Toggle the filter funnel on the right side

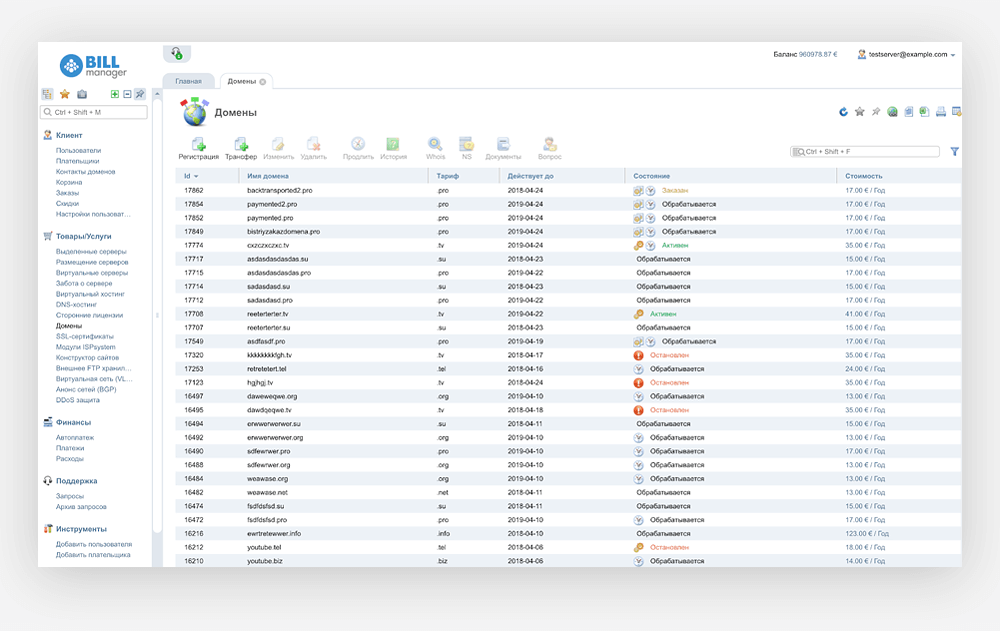[x=955, y=150]
